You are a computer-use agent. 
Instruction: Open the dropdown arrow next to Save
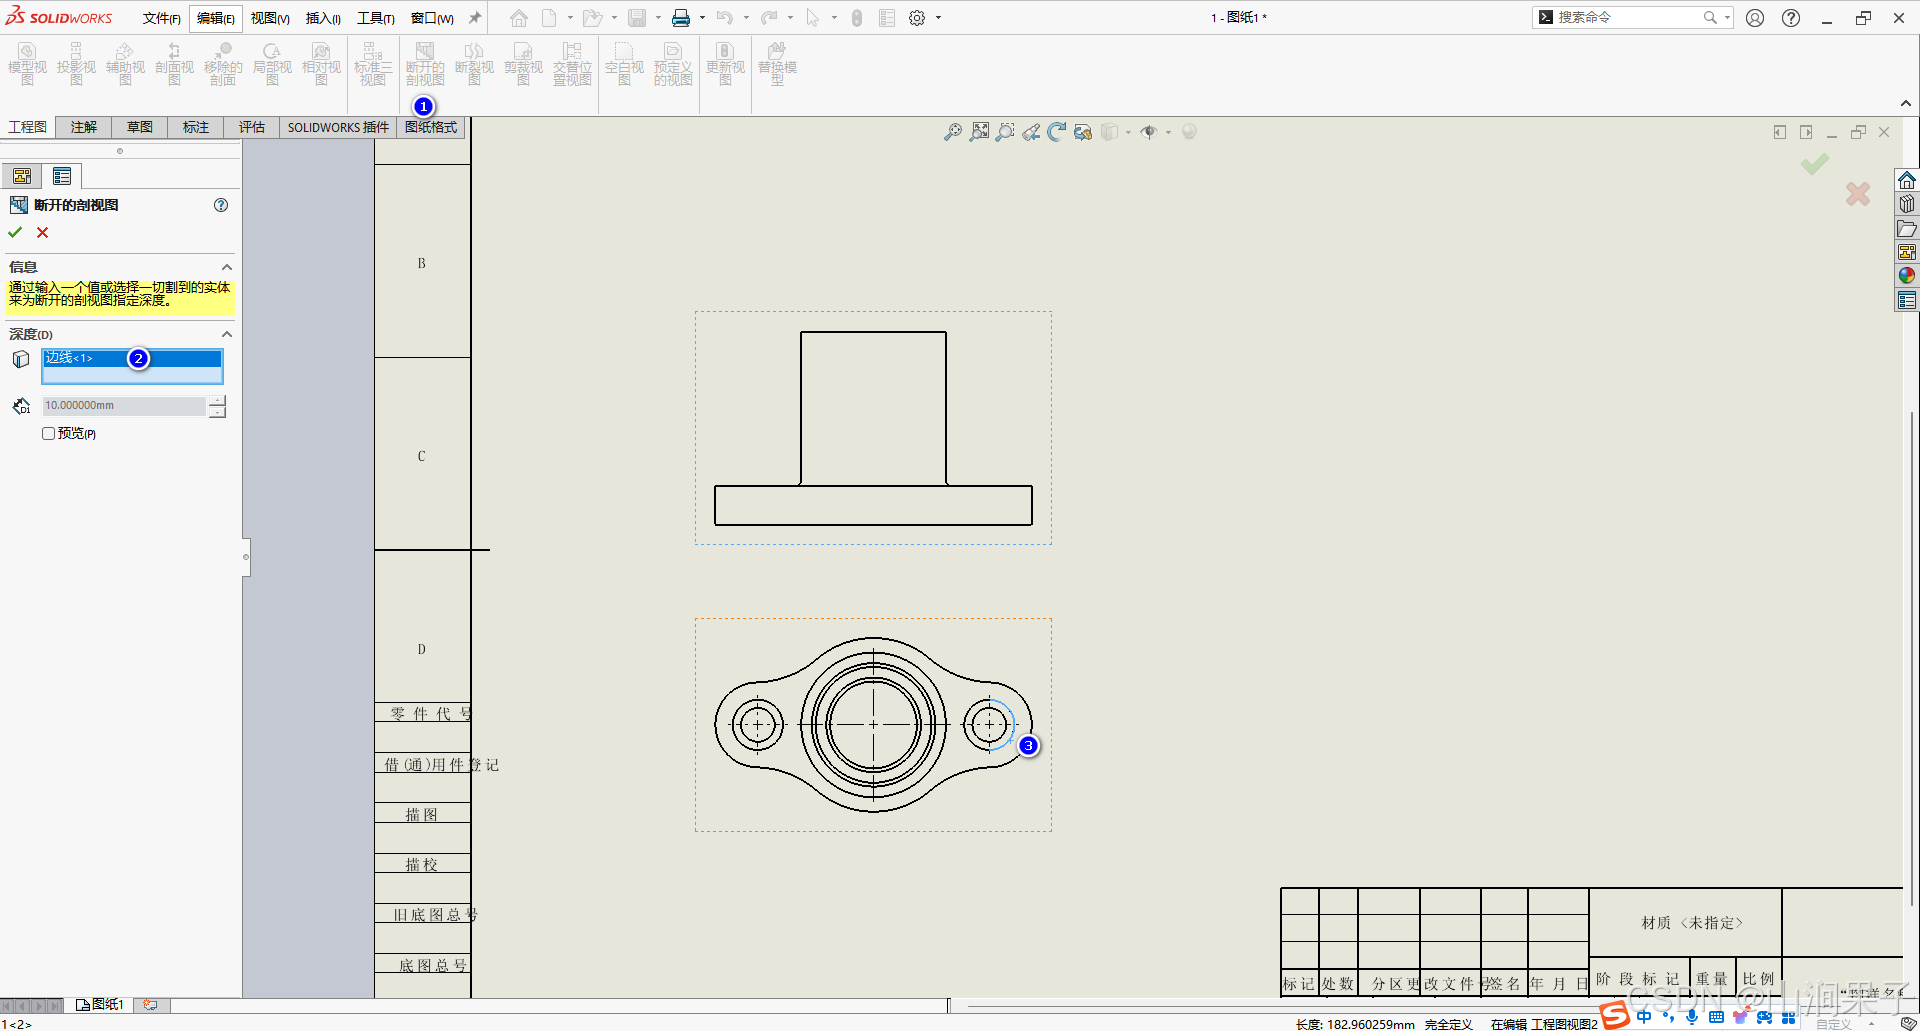point(658,18)
